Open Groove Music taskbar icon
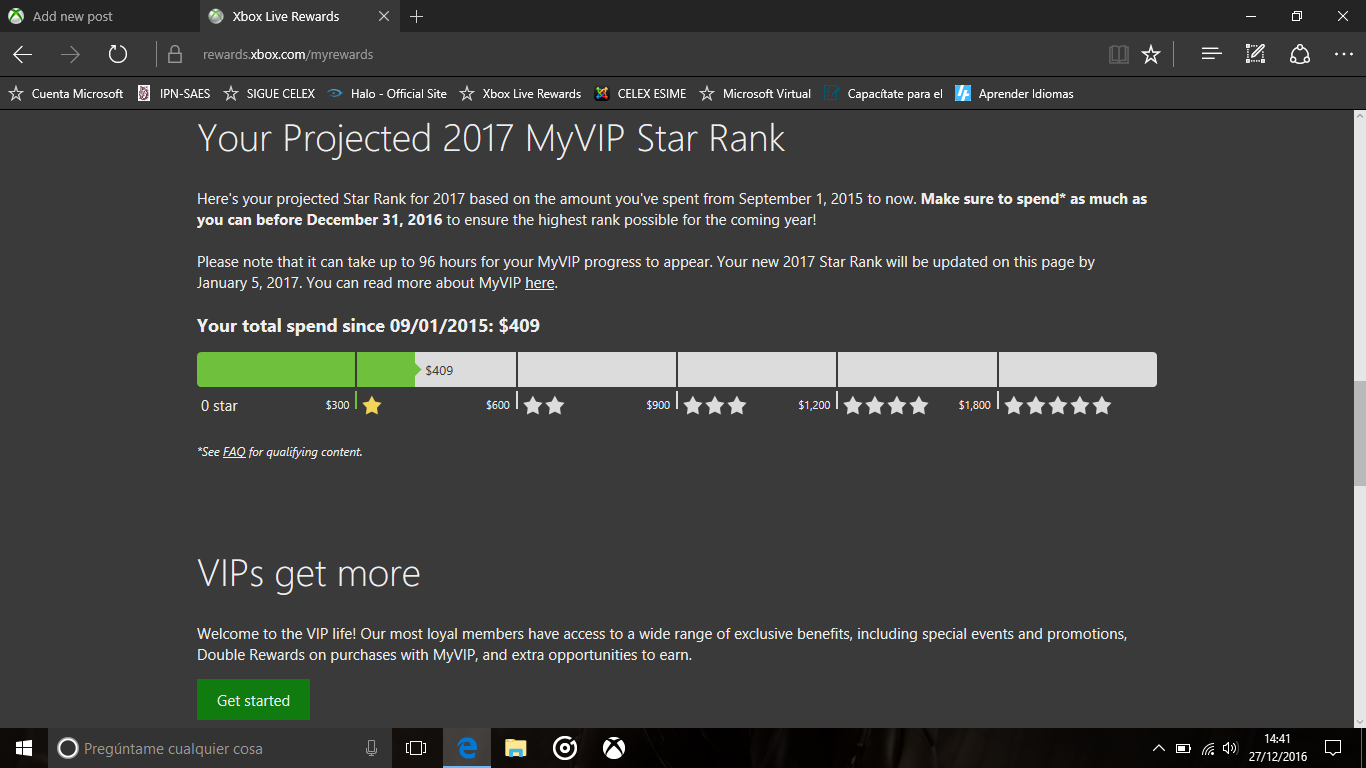 tap(565, 748)
